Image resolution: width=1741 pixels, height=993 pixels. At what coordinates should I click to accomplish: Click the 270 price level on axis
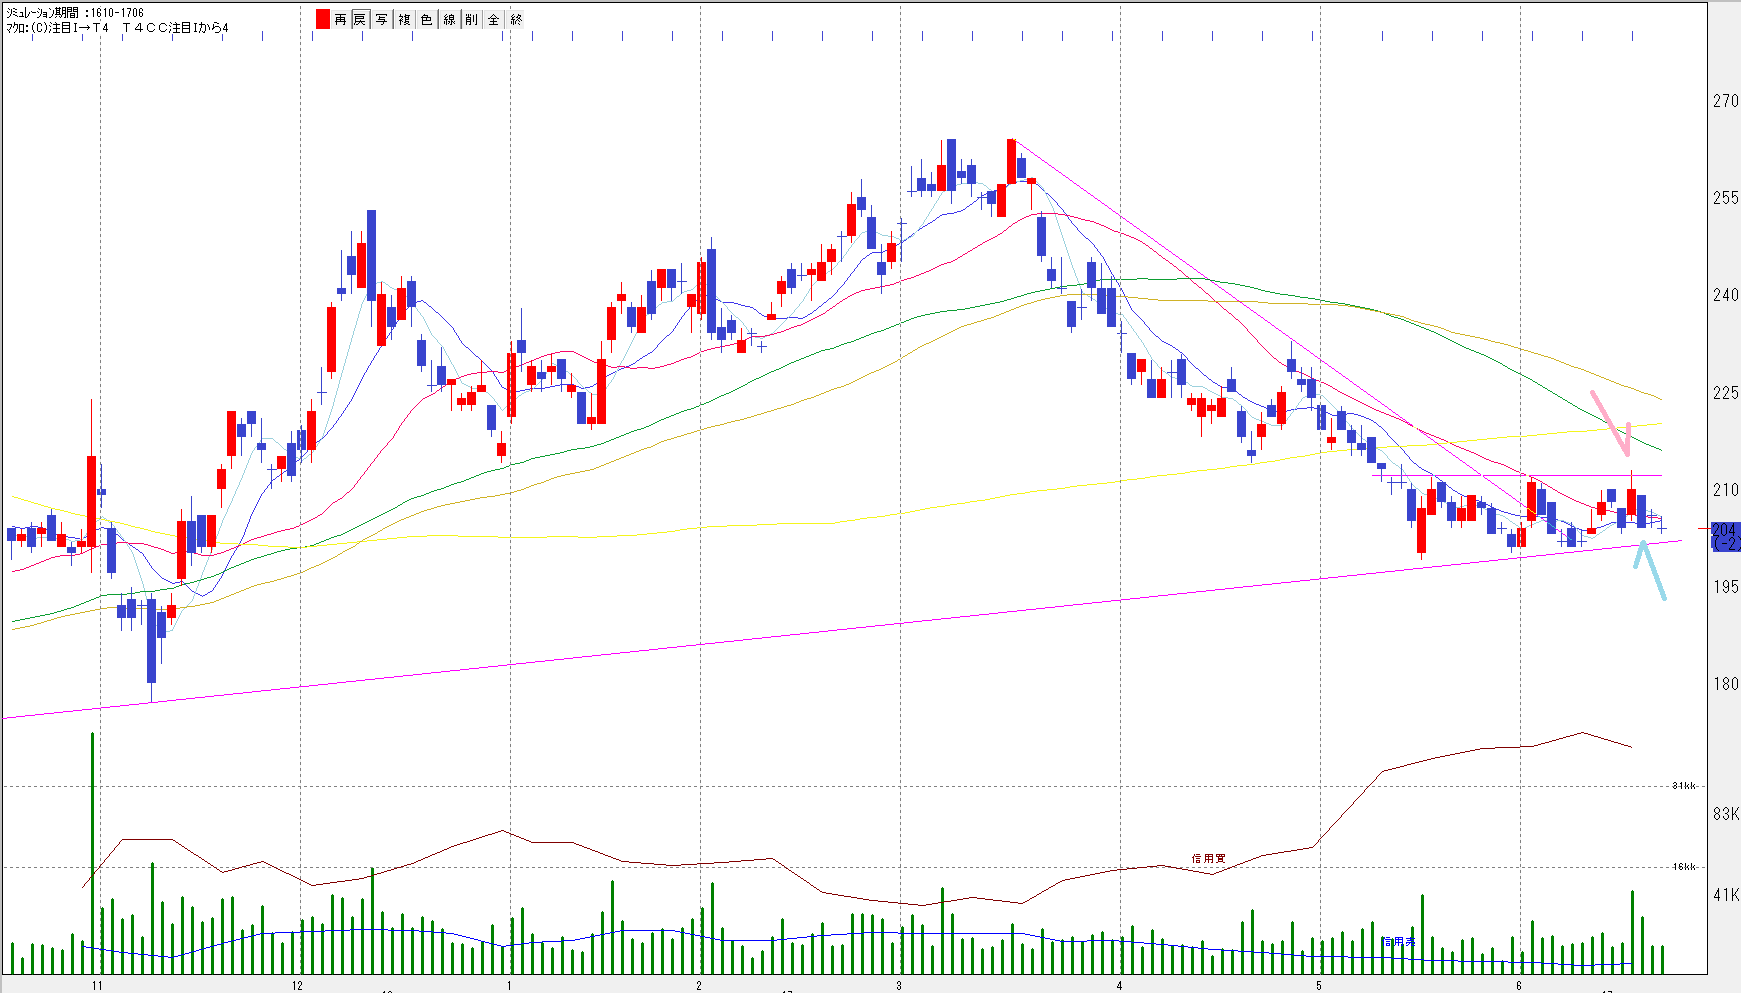coord(1725,101)
